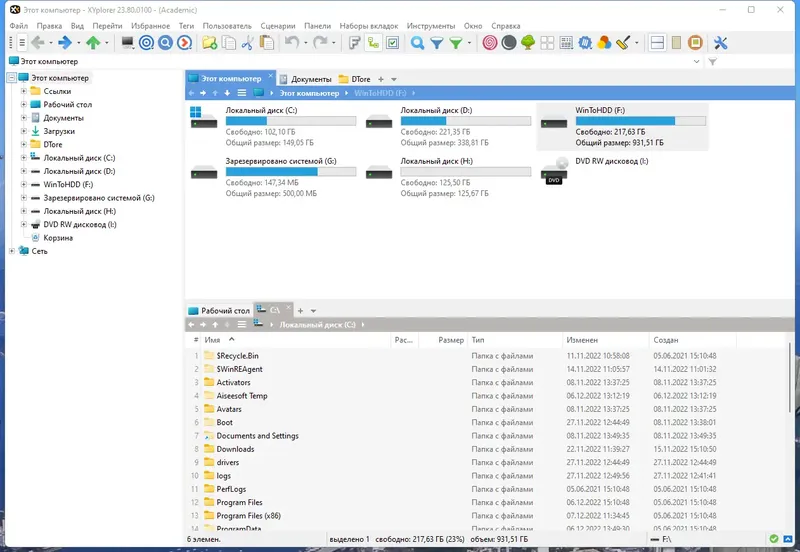800x552 pixels.
Task: Open the Drives computer-monitor toolbar button
Action: pos(128,43)
